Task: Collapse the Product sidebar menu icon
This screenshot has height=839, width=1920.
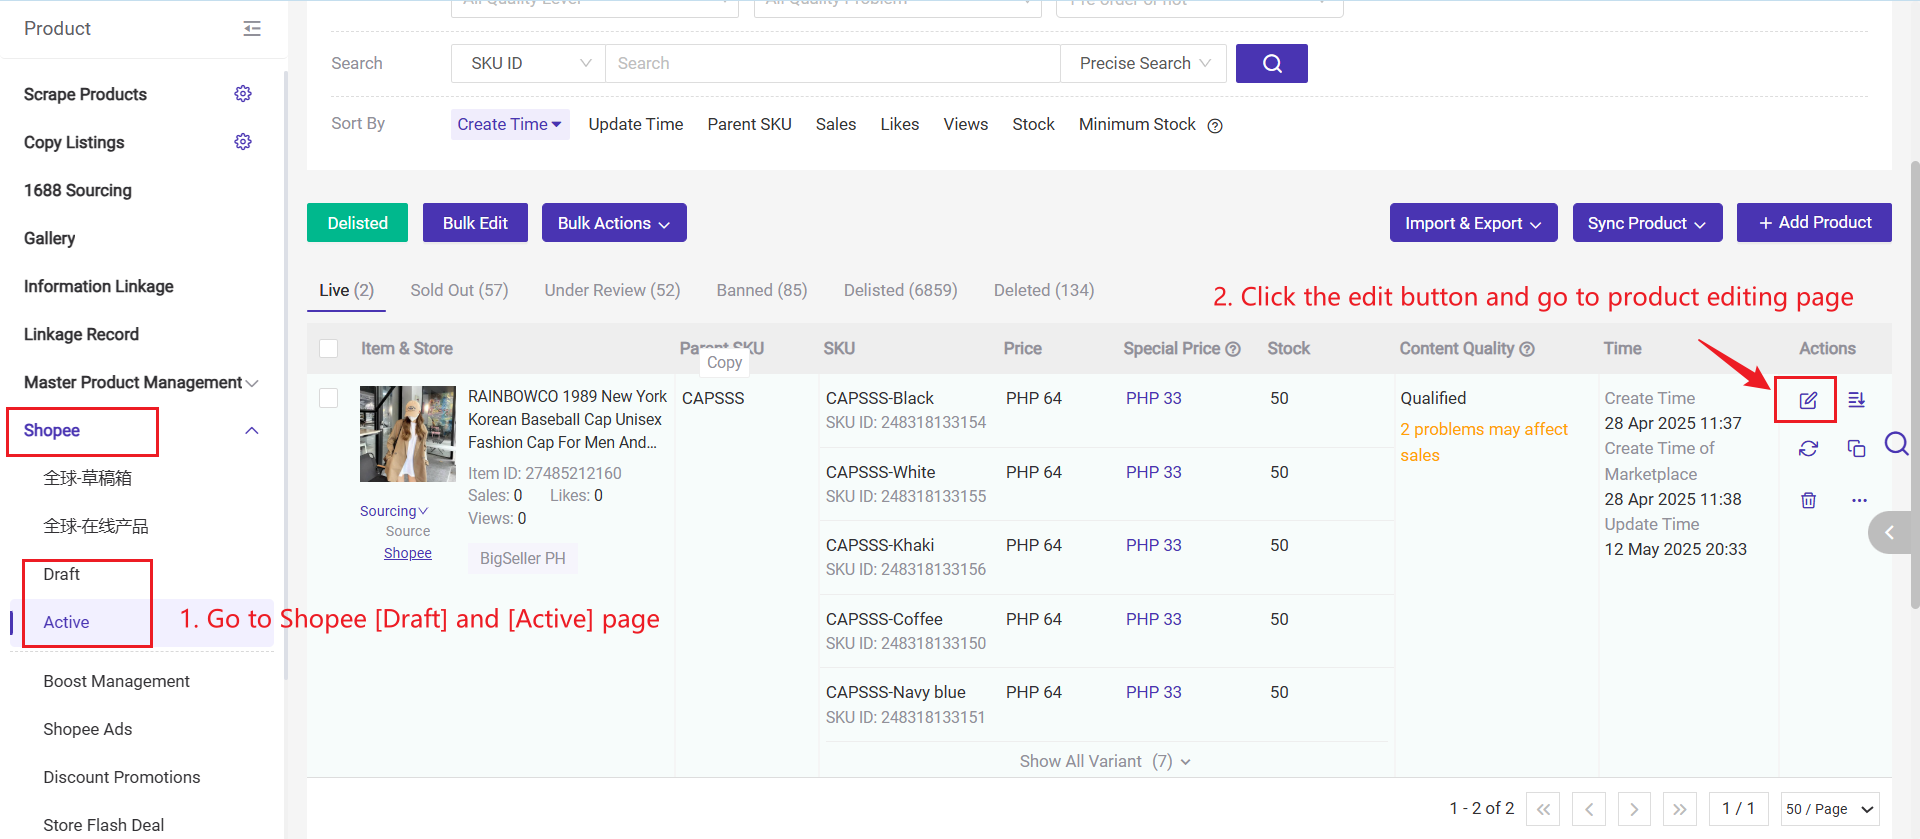Action: coord(252,29)
